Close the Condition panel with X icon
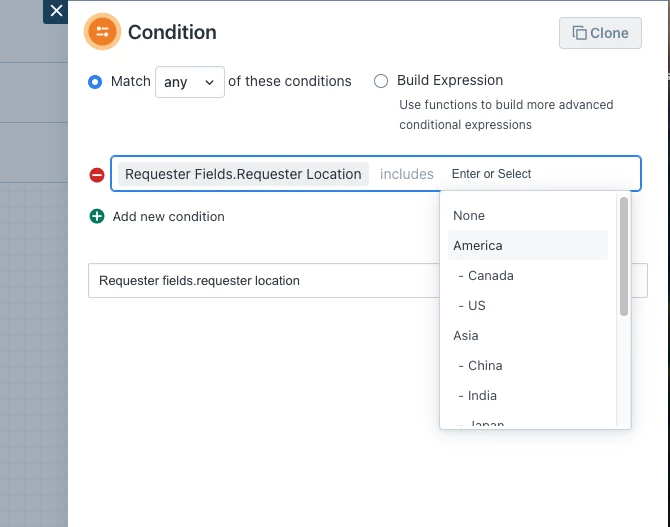The image size is (670, 527). [56, 11]
